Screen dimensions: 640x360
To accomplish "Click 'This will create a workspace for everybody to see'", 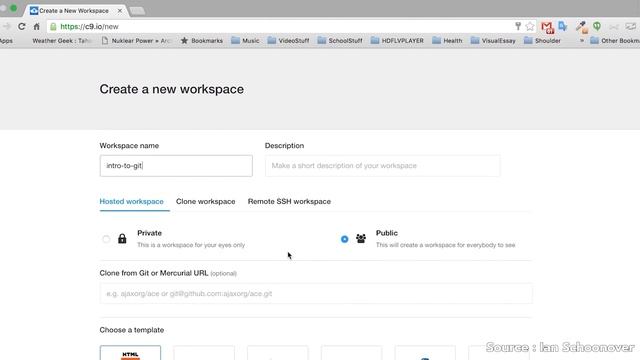I will click(445, 245).
